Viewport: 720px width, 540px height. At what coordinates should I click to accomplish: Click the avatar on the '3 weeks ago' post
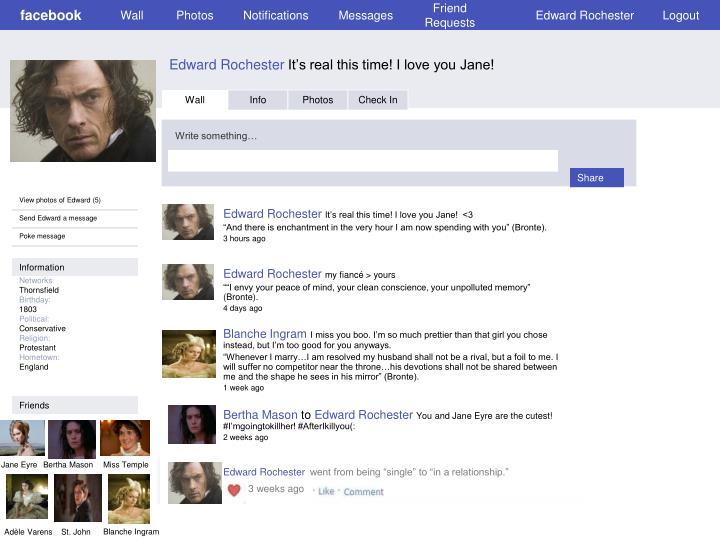point(195,483)
